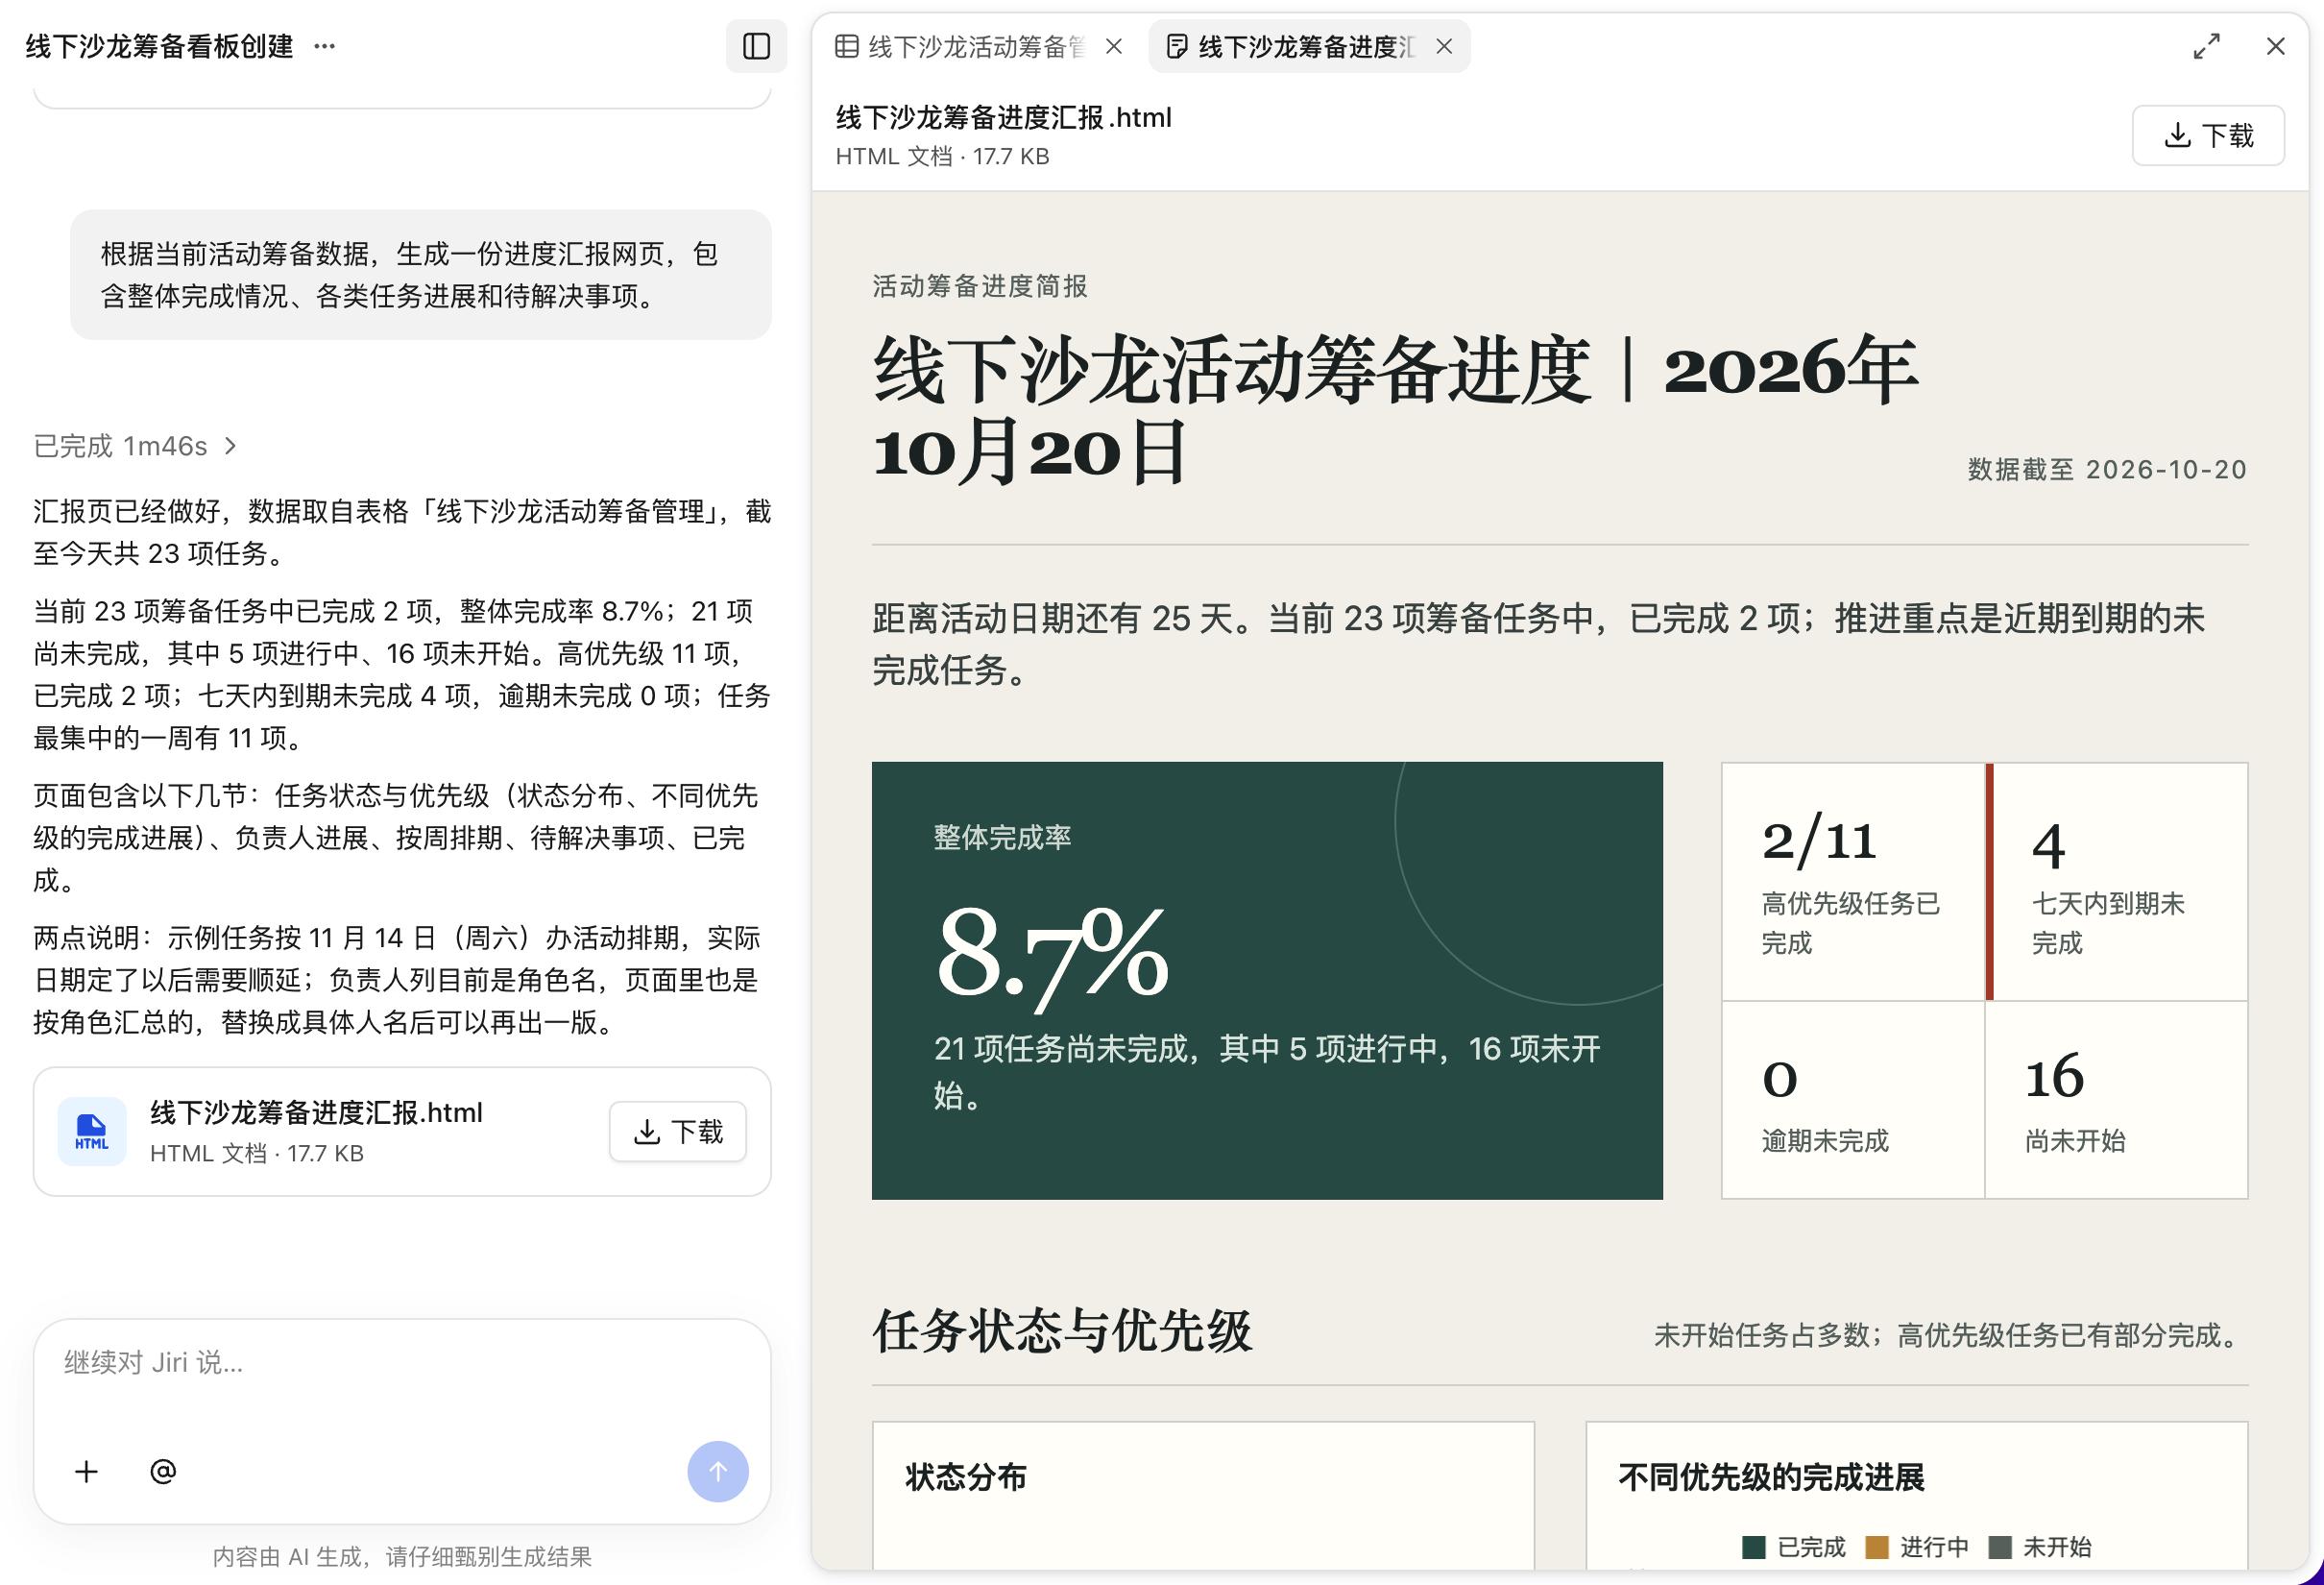Close the 线下沙龙筹备进度汇 document tab
2324x1585 pixels.
[1444, 46]
